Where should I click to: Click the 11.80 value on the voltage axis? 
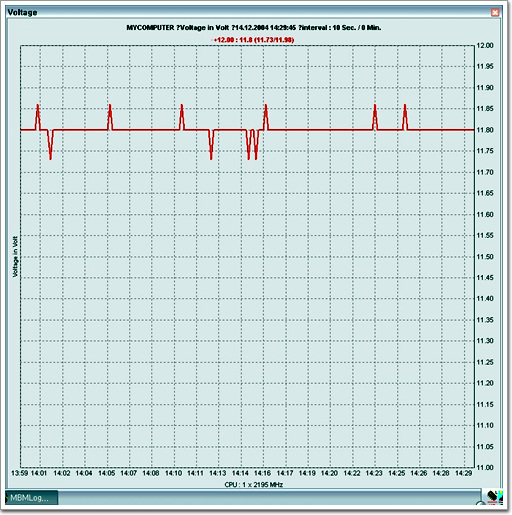tap(485, 130)
